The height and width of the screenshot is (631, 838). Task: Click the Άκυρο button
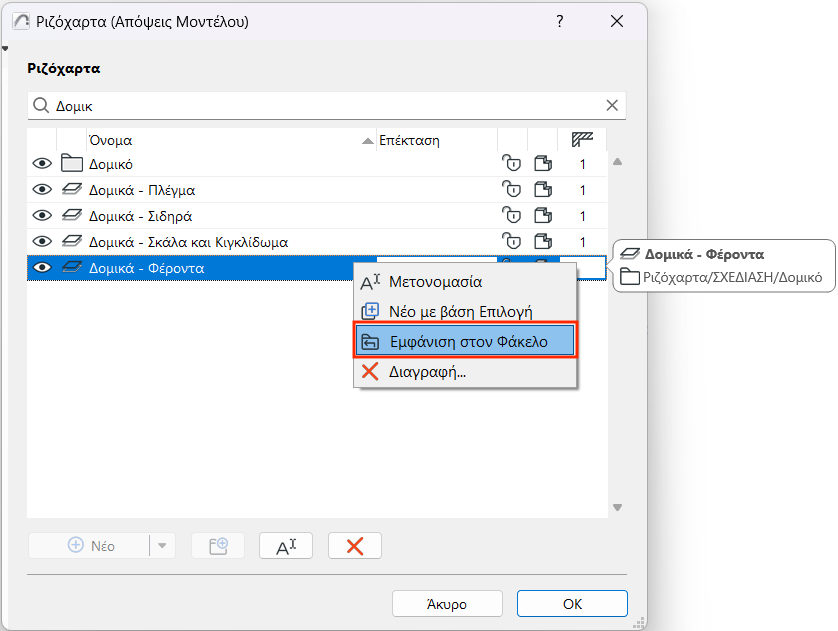[x=447, y=604]
